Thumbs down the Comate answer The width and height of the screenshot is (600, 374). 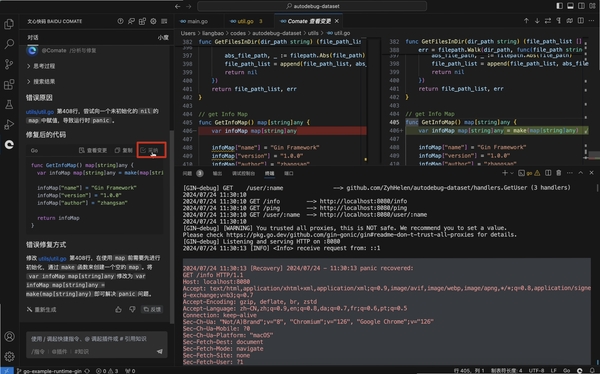132,309
